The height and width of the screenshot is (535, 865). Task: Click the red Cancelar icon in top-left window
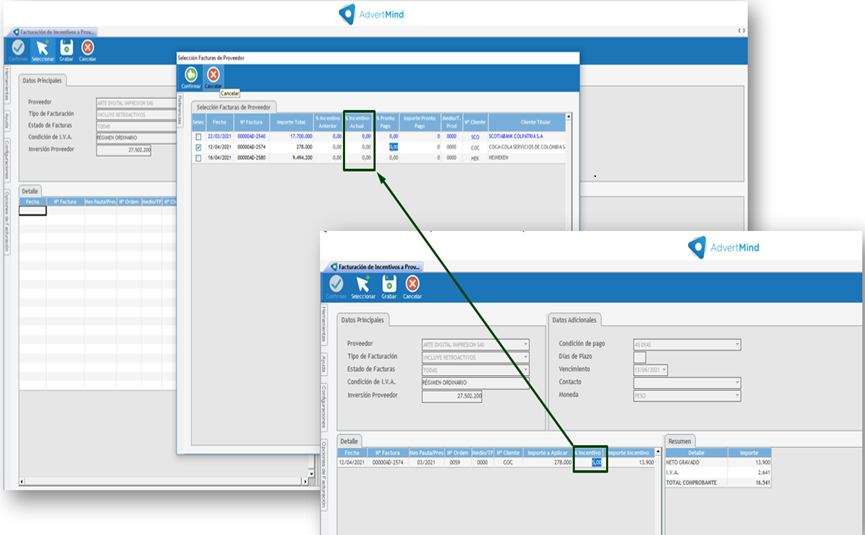coord(88,48)
